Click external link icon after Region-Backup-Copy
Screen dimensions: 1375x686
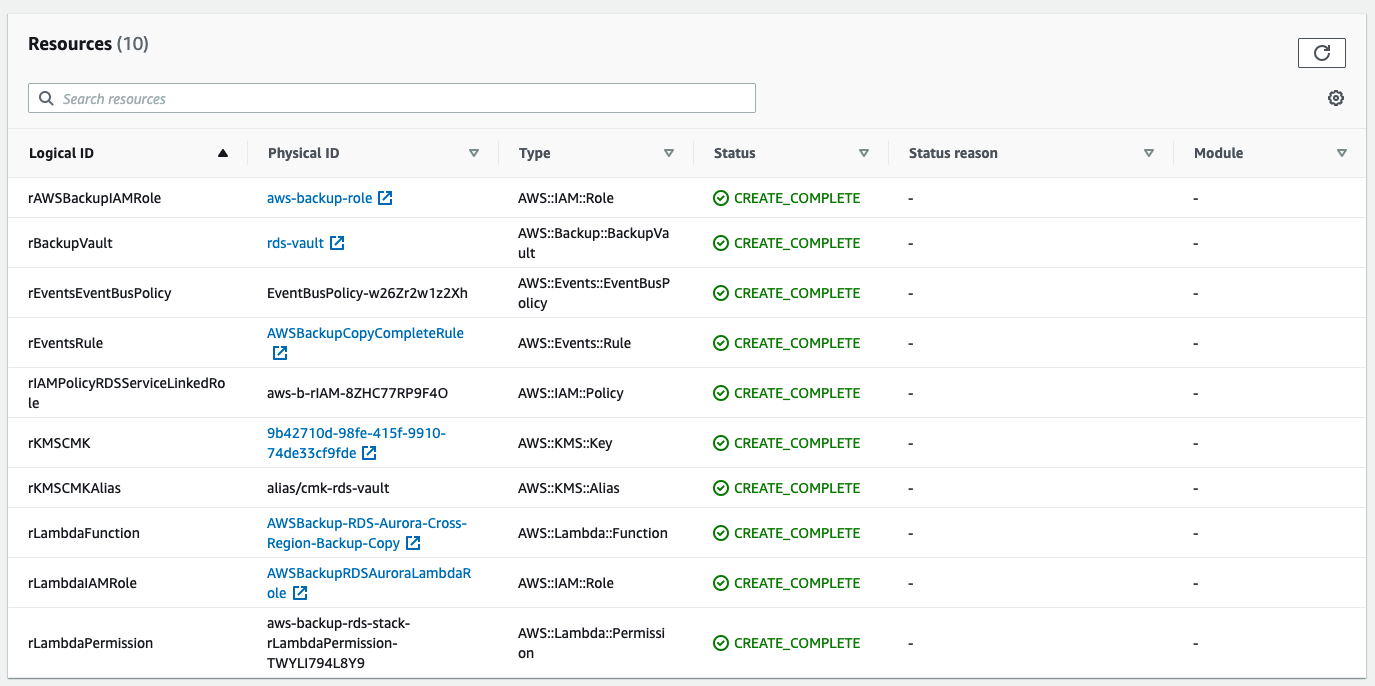pyautogui.click(x=413, y=543)
